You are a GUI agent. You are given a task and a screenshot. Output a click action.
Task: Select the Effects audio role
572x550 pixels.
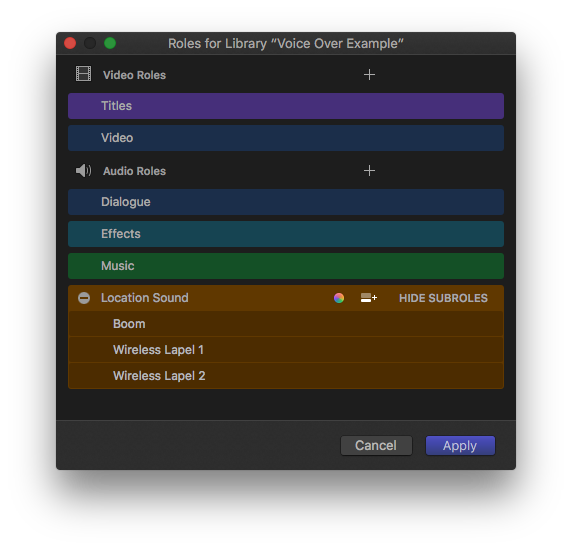click(286, 234)
